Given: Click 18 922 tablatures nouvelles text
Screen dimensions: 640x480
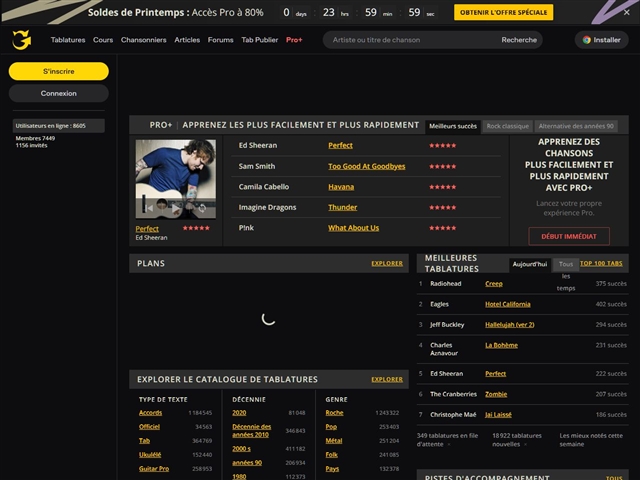Looking at the screenshot, I should (517, 440).
